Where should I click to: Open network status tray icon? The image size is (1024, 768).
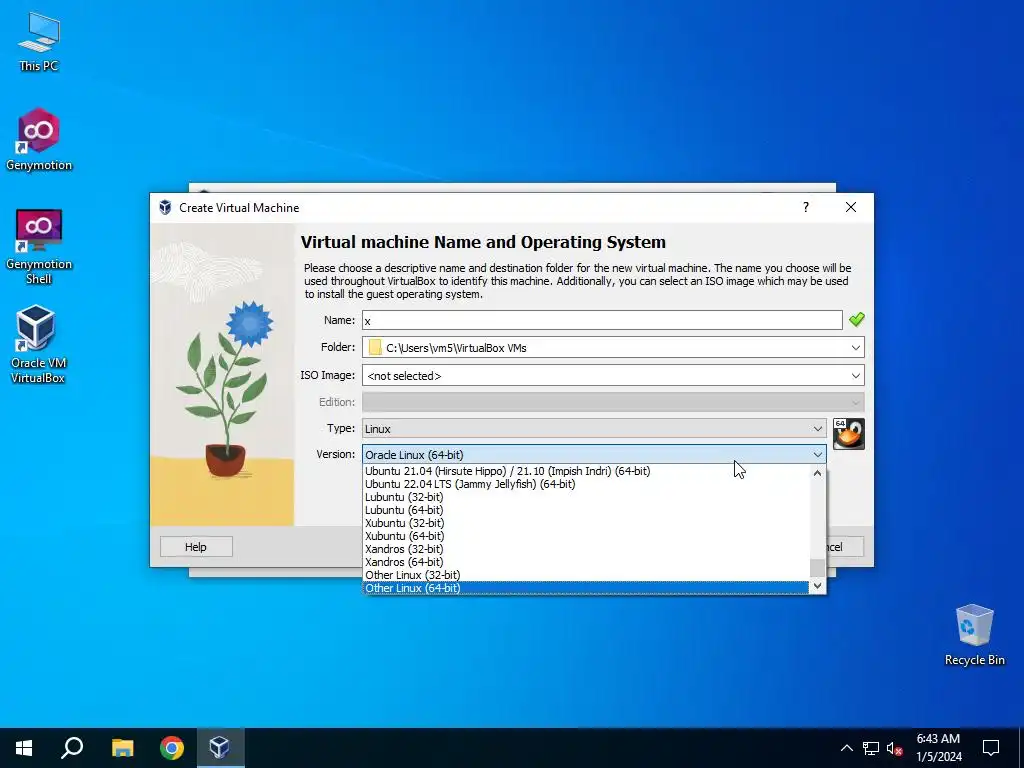click(x=871, y=748)
